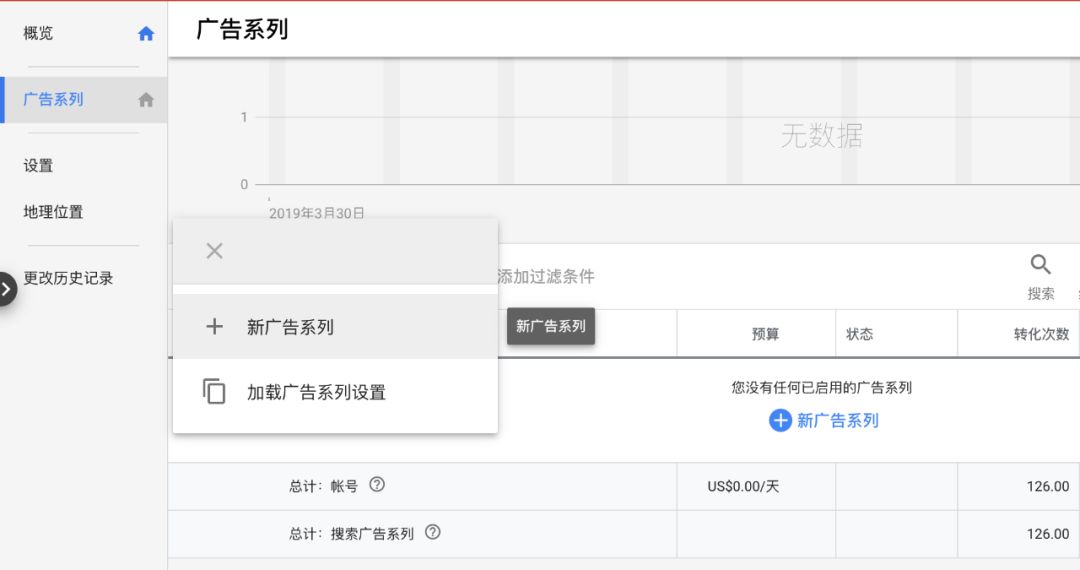Open the search magnifier icon
Image resolution: width=1080 pixels, height=570 pixels.
[x=1040, y=264]
